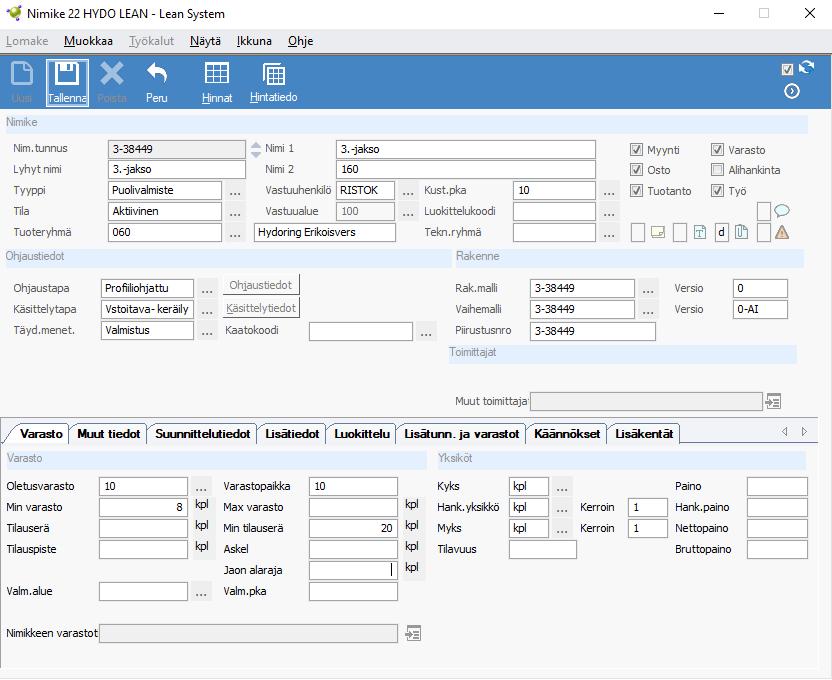Save the item with Tallenna
832x680 pixels.
pyautogui.click(x=67, y=82)
